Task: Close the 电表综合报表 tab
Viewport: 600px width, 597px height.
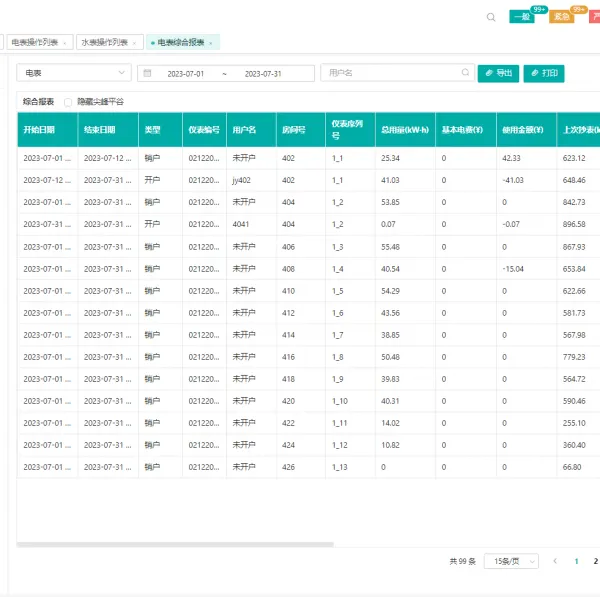Action: (x=210, y=43)
